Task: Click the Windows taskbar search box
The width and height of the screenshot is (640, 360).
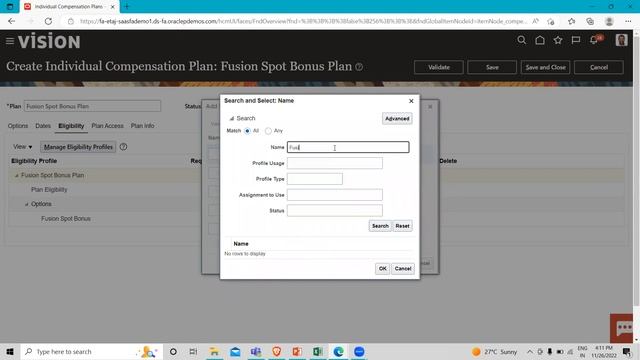Action: coord(91,351)
